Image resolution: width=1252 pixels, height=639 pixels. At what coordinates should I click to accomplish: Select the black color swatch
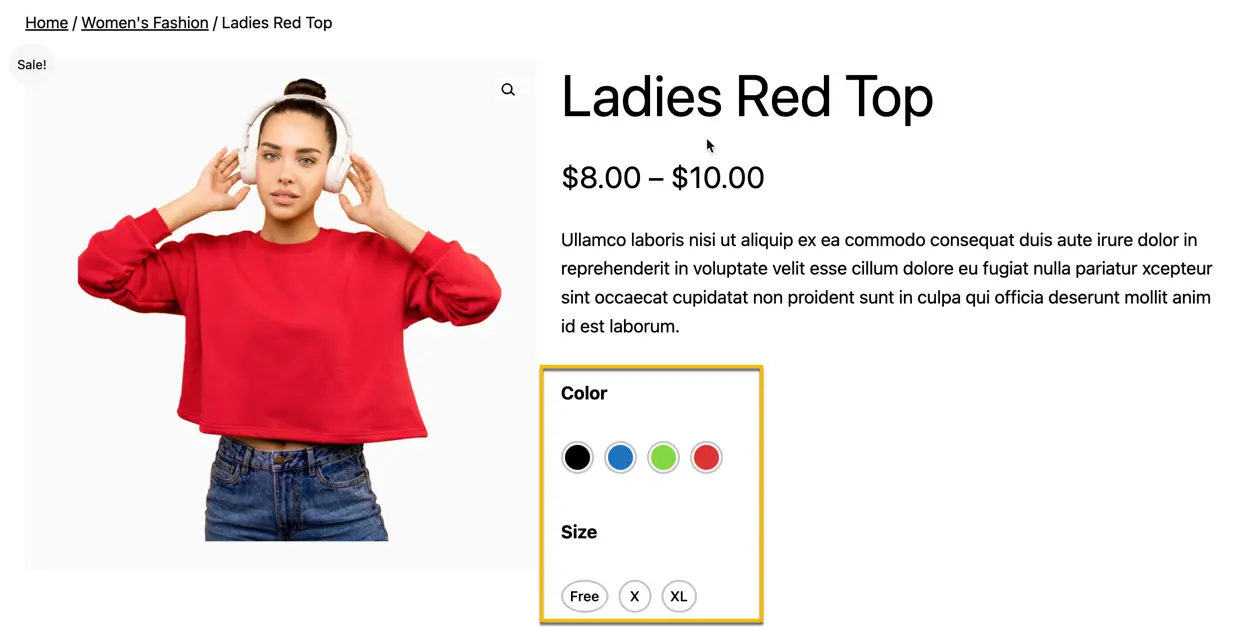(x=577, y=458)
